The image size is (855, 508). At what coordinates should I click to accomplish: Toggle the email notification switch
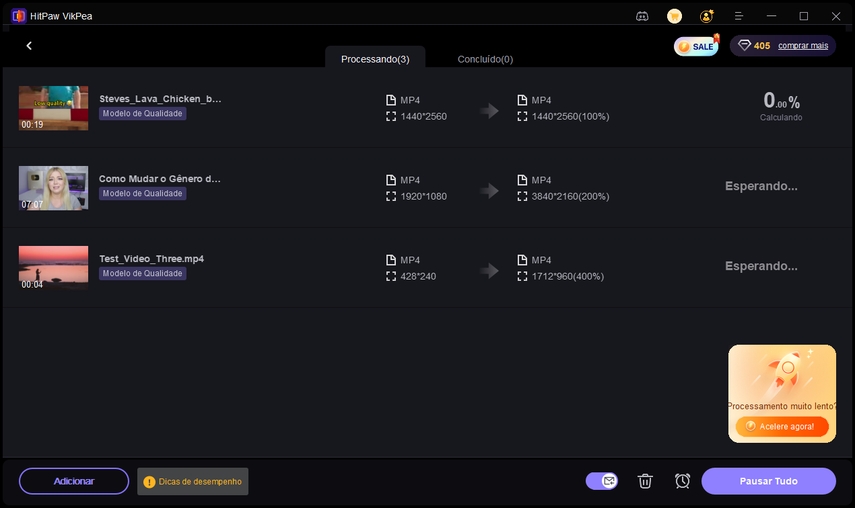pos(602,481)
